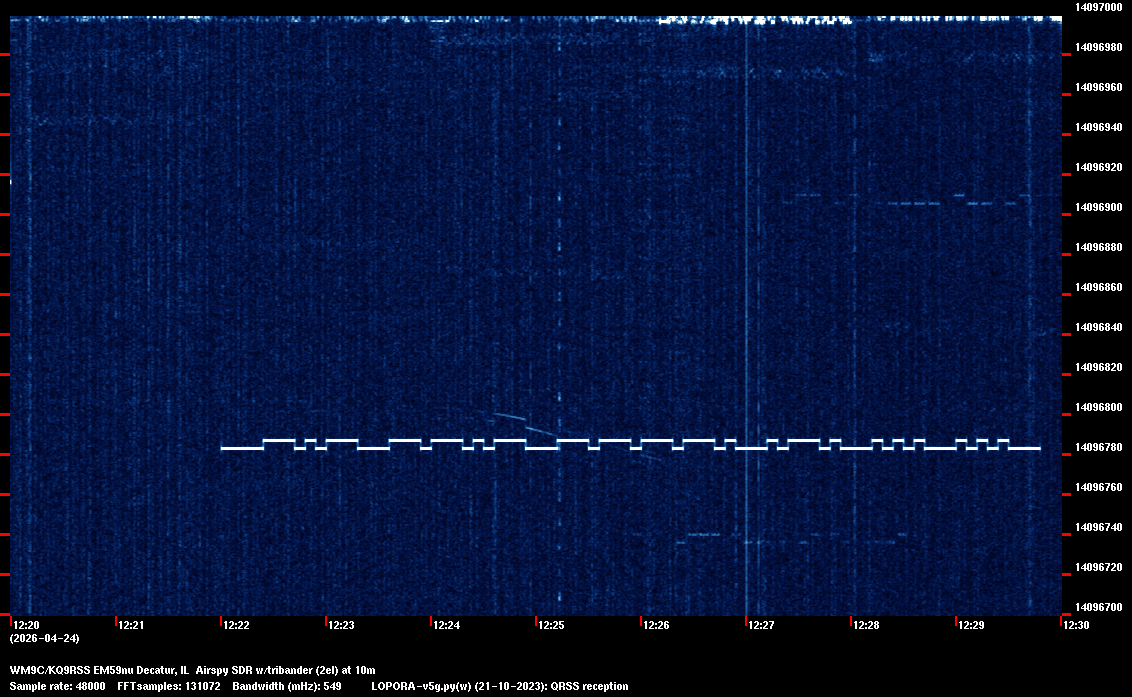Click the Bandwidth (mHz) 549 label
The image size is (1132, 697).
(x=287, y=686)
